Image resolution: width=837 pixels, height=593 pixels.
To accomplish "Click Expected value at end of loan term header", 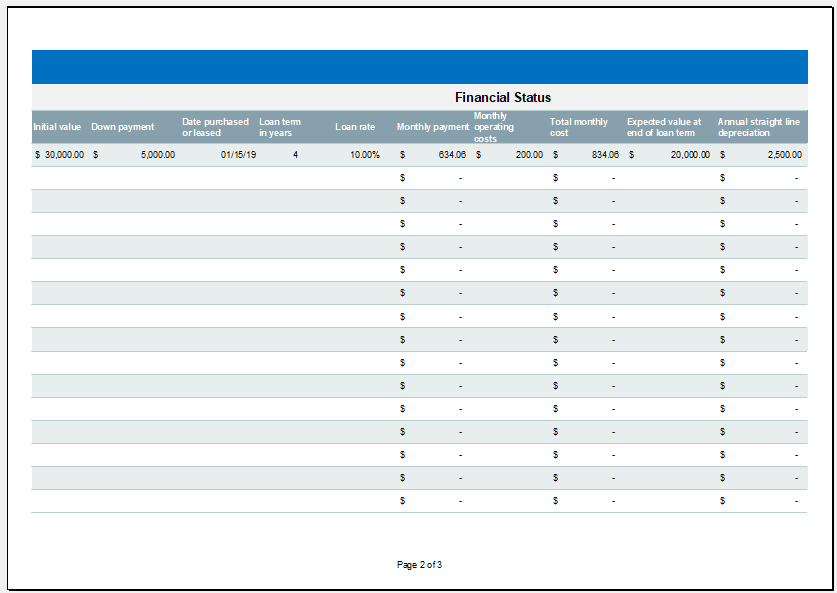I will (664, 127).
